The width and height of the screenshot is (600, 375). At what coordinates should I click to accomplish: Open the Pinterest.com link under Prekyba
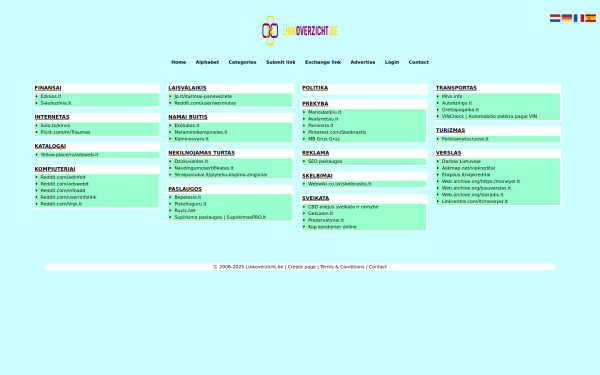pos(337,132)
